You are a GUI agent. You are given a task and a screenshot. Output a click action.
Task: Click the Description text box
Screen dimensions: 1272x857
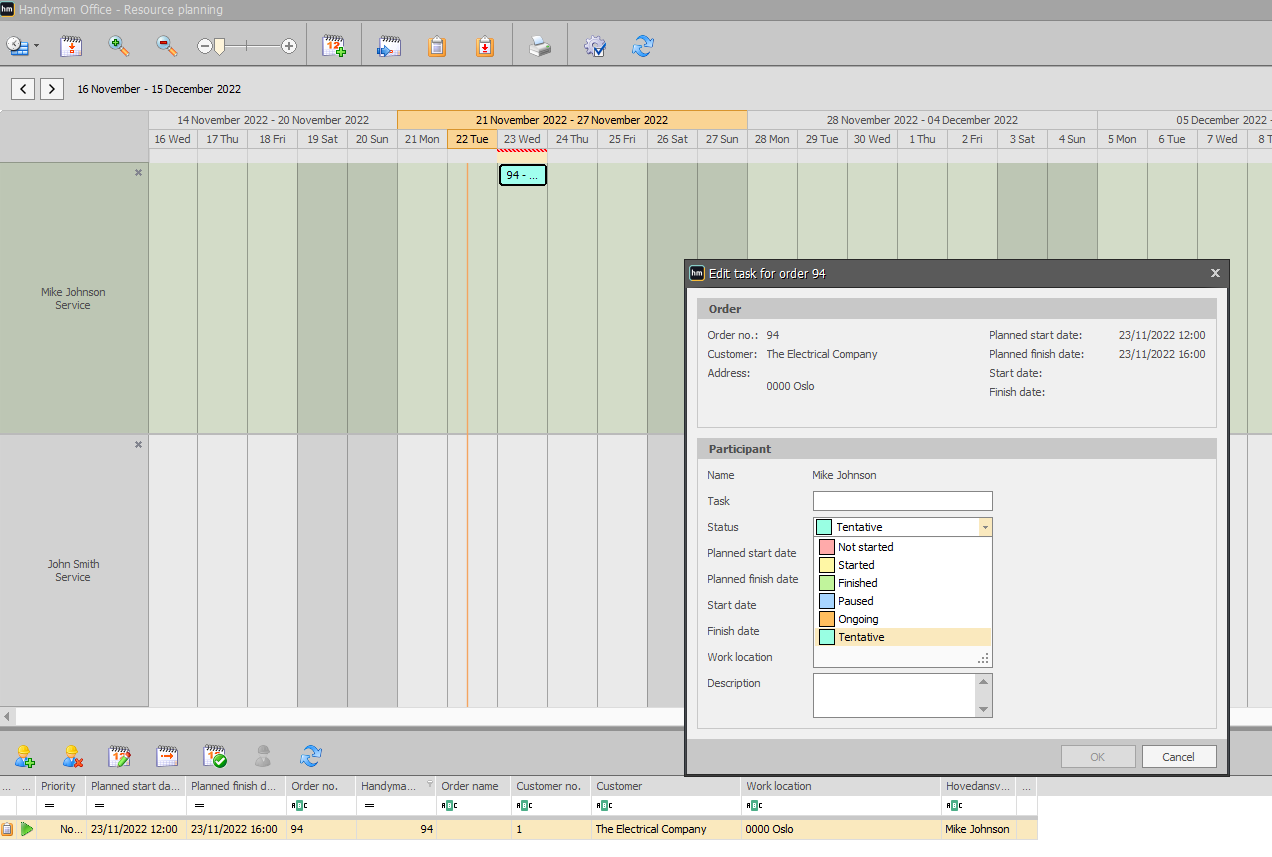[x=895, y=695]
